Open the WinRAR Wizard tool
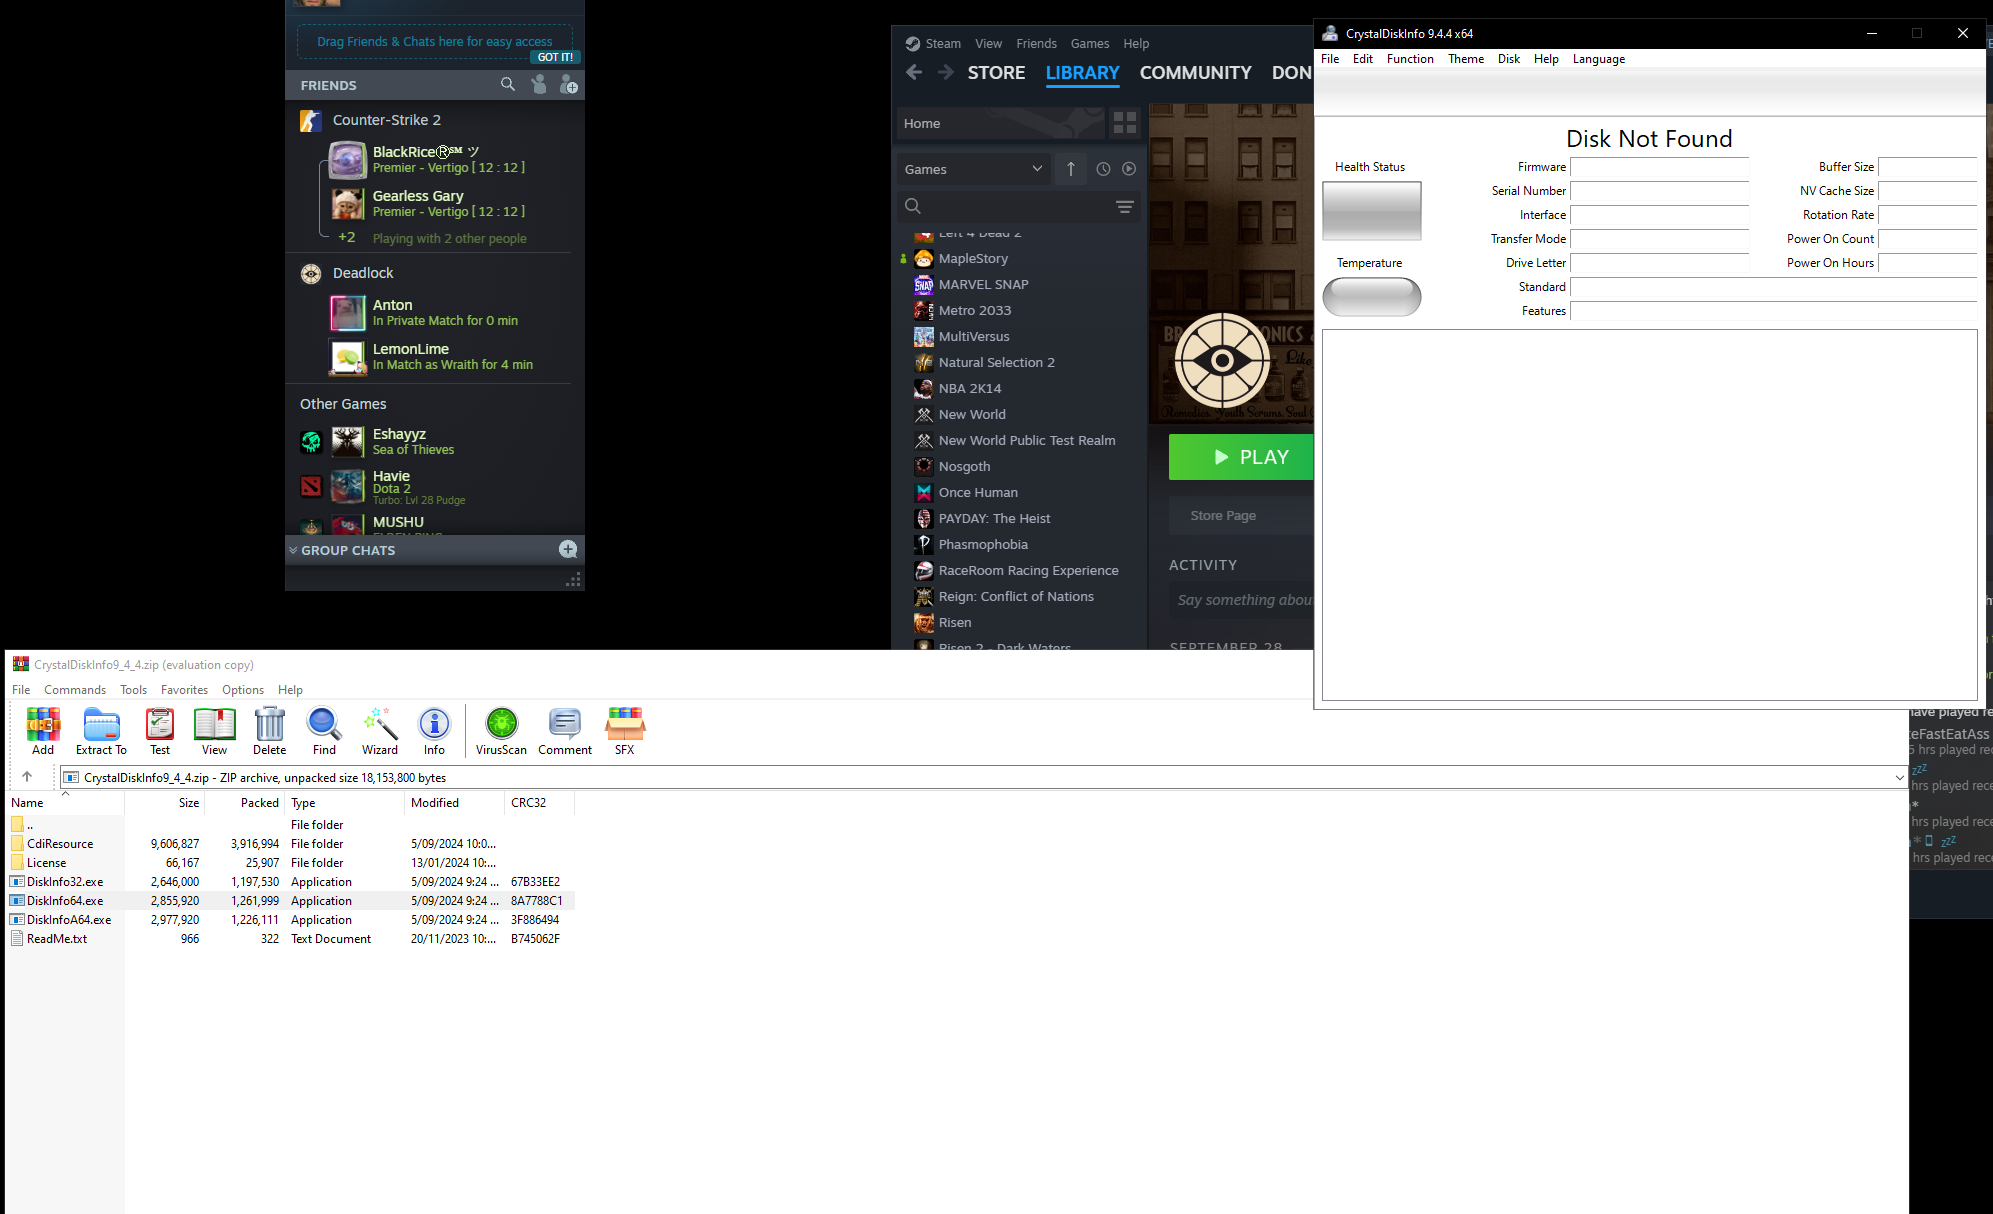This screenshot has width=1993, height=1214. (x=379, y=731)
